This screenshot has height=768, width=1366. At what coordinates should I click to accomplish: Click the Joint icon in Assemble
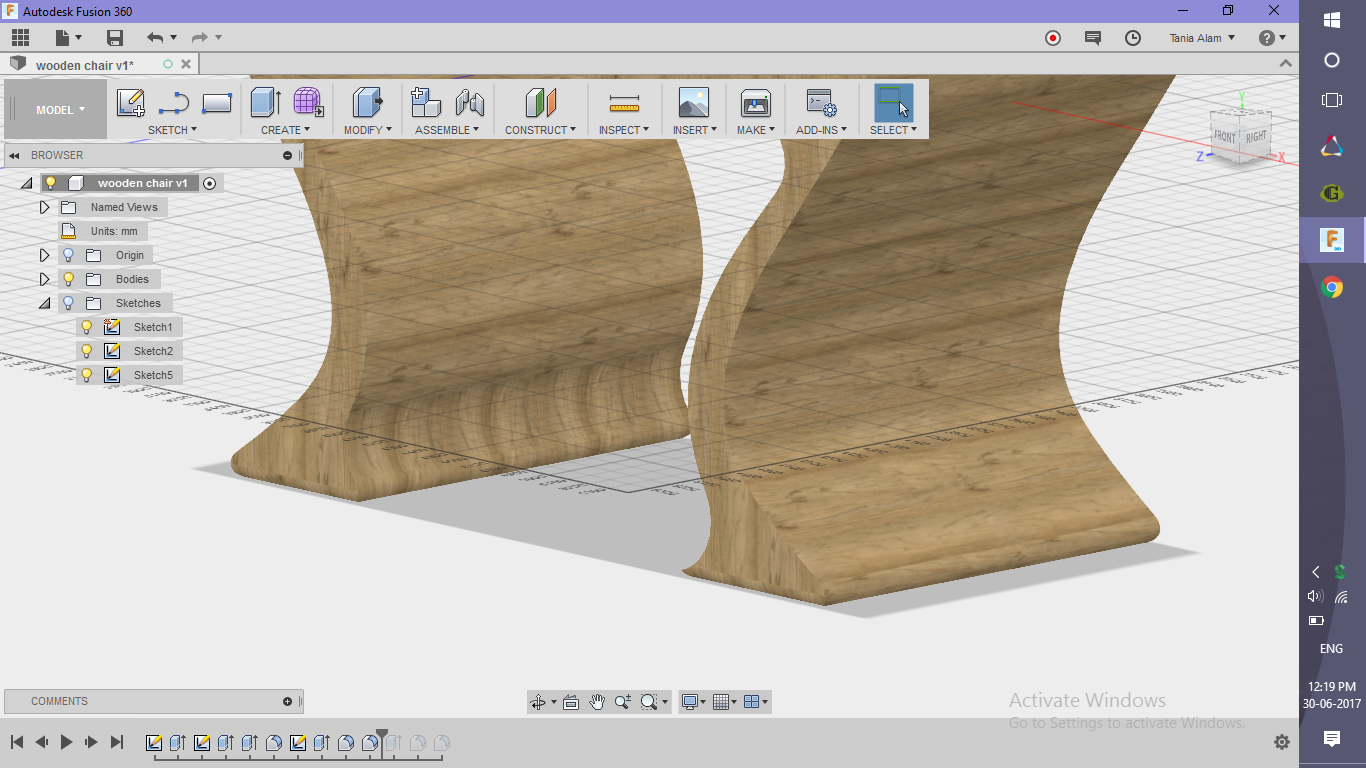pyautogui.click(x=469, y=103)
